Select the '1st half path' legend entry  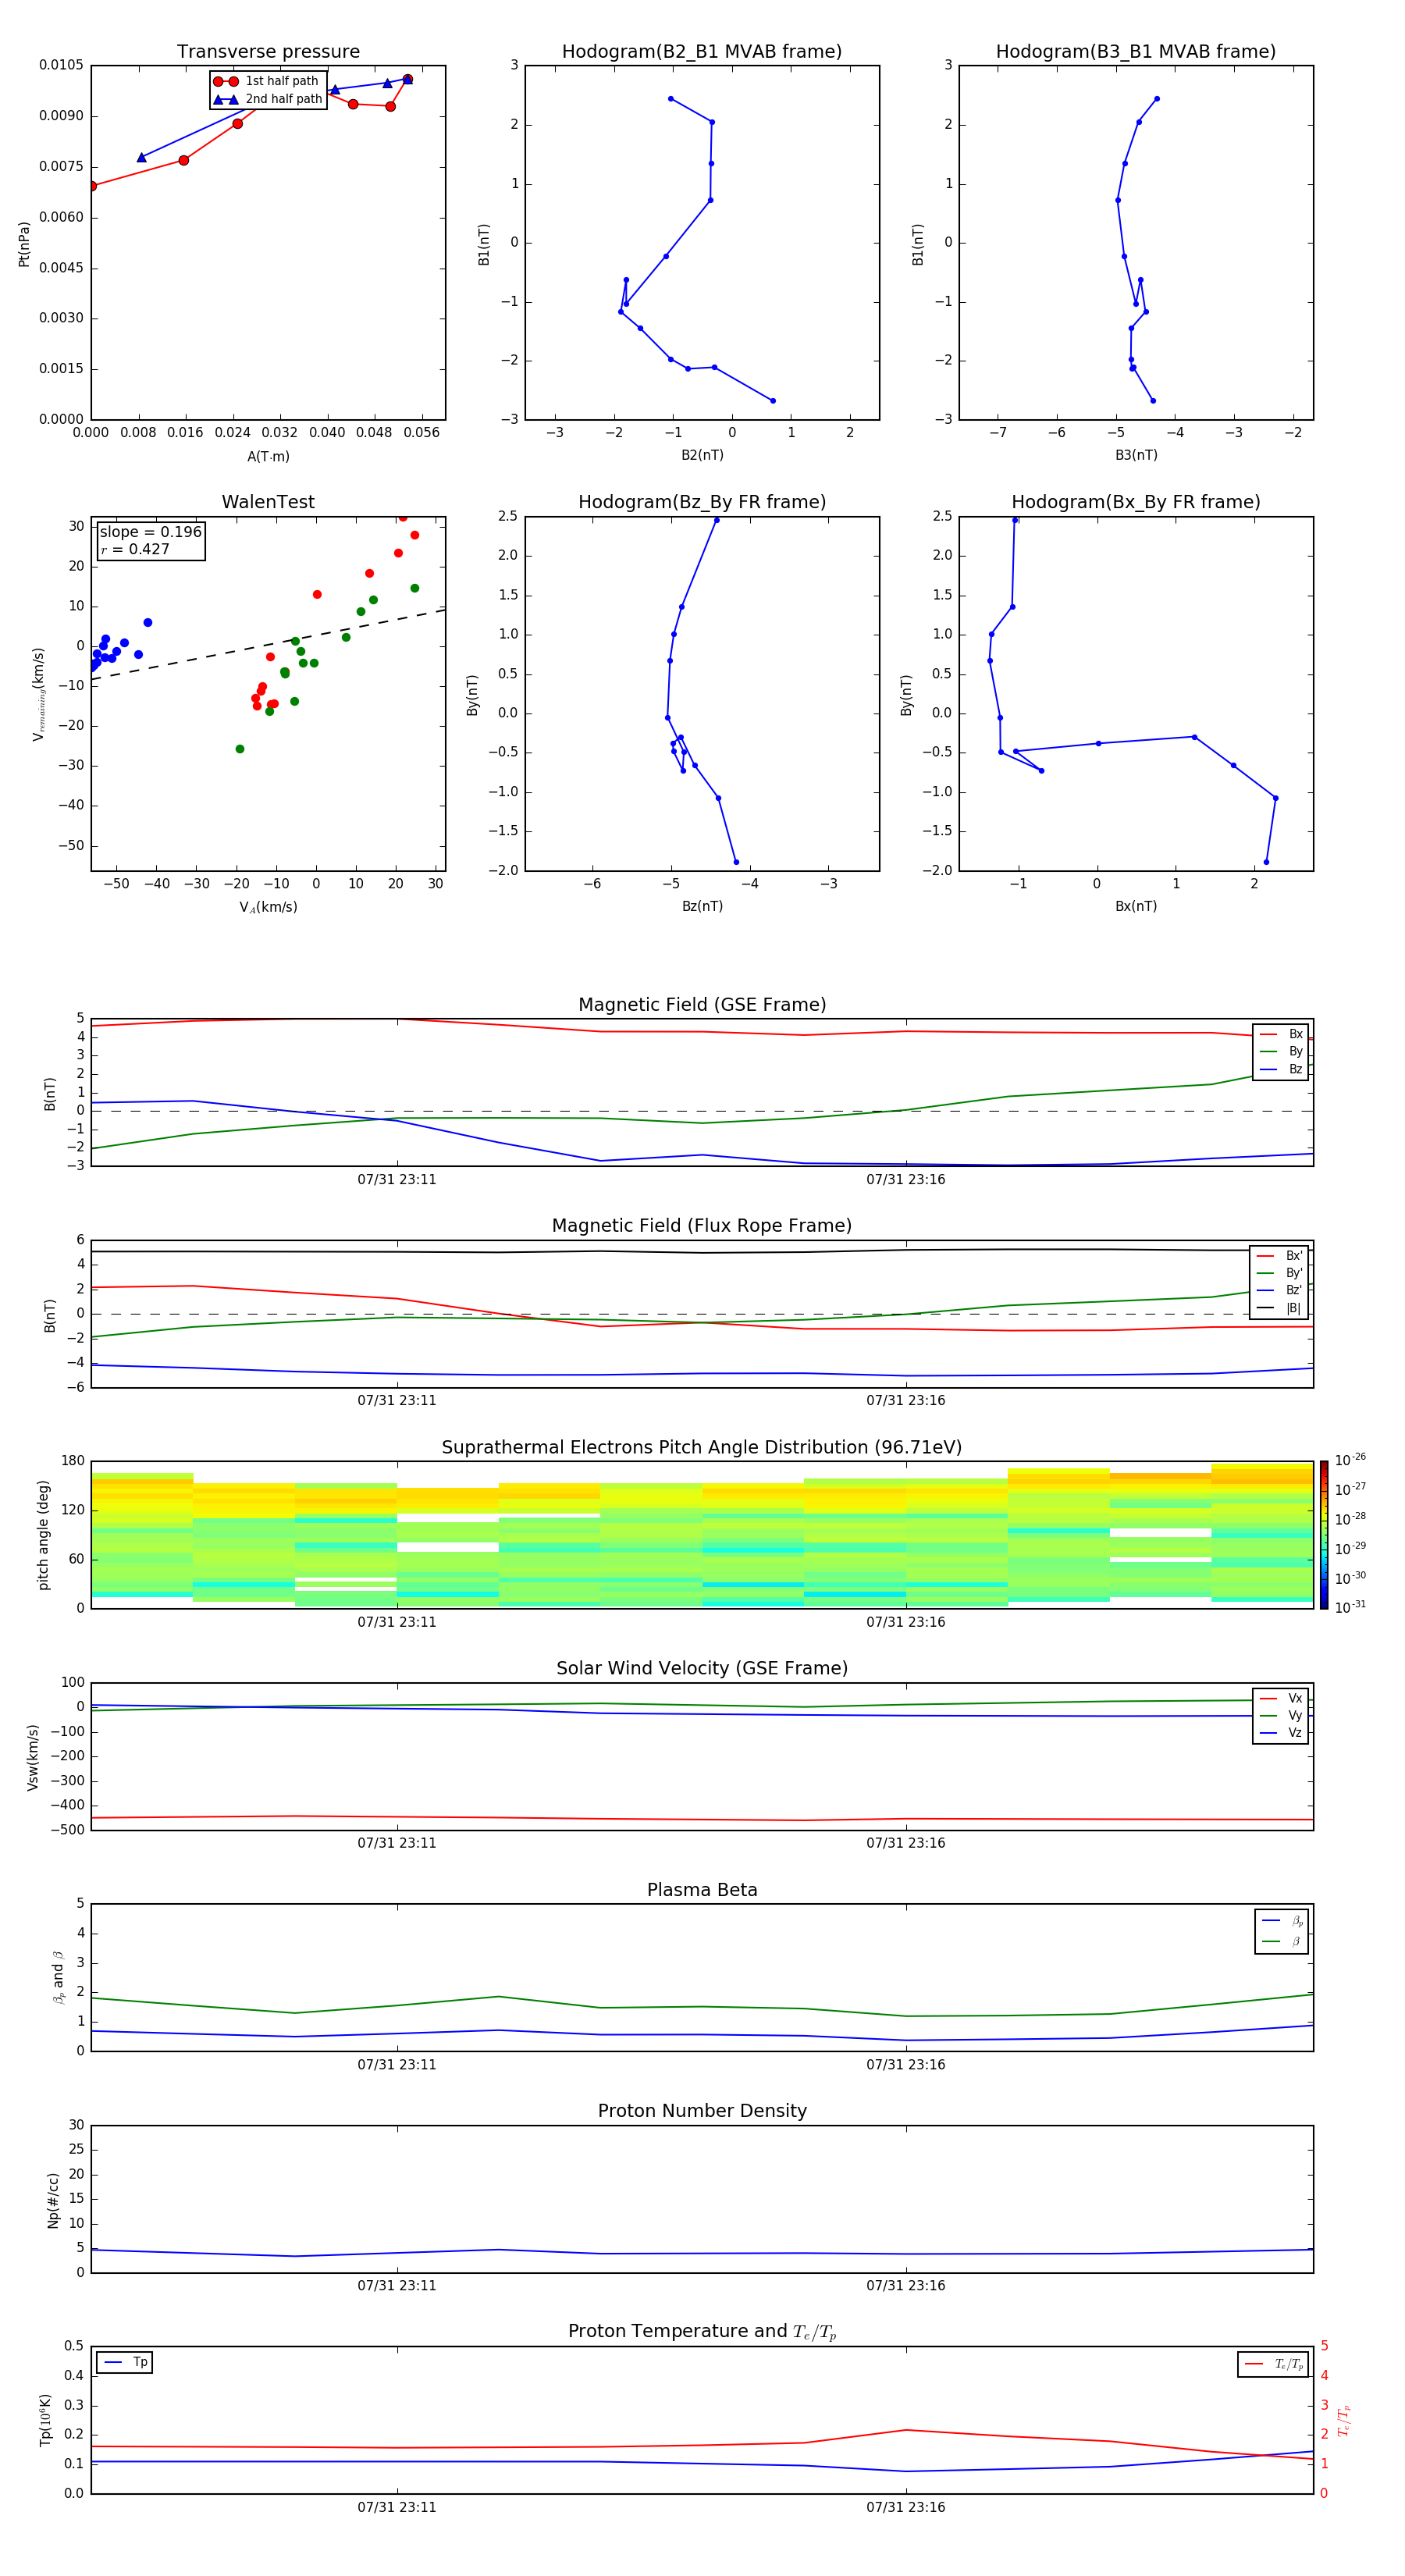tap(266, 81)
